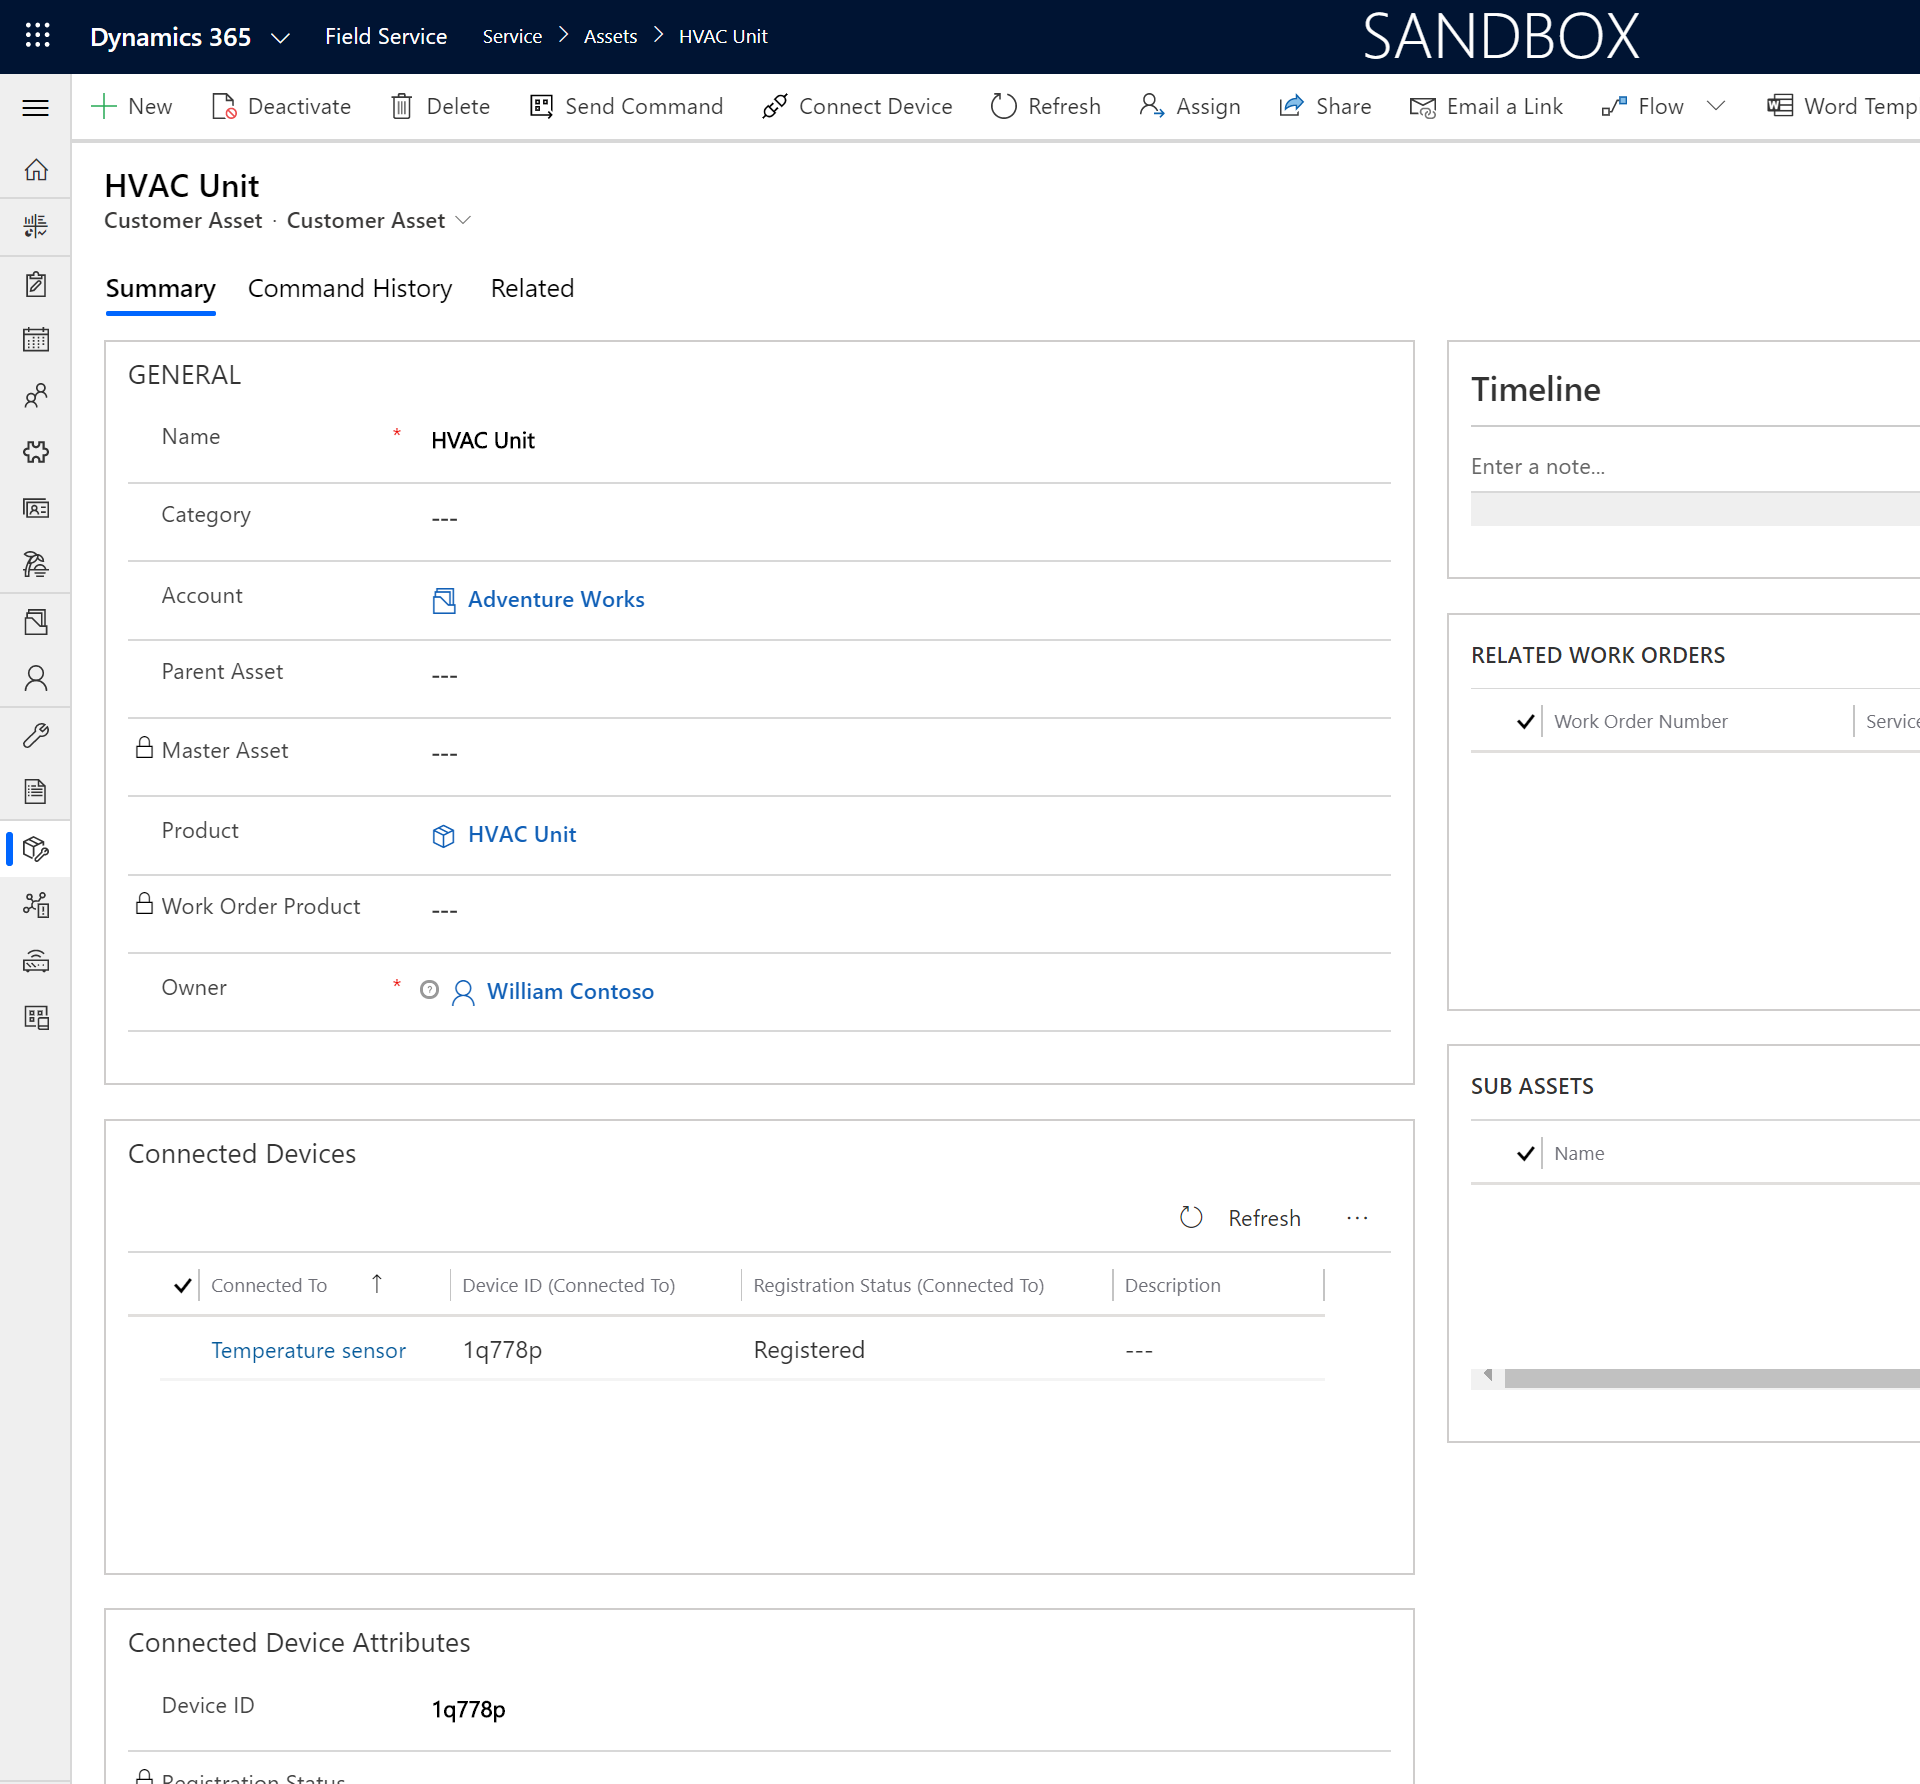Click Email a Link
The height and width of the screenshot is (1784, 1920).
[x=1486, y=106]
